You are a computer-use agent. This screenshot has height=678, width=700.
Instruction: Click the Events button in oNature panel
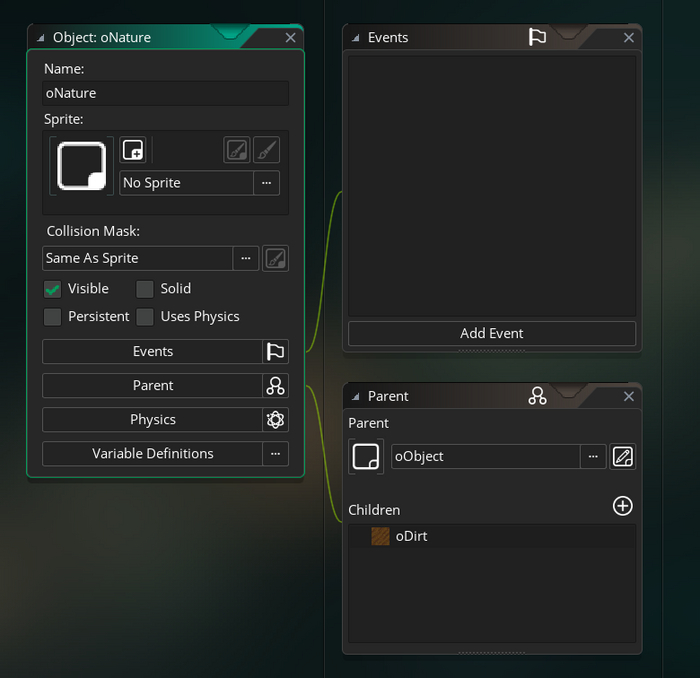pyautogui.click(x=152, y=351)
